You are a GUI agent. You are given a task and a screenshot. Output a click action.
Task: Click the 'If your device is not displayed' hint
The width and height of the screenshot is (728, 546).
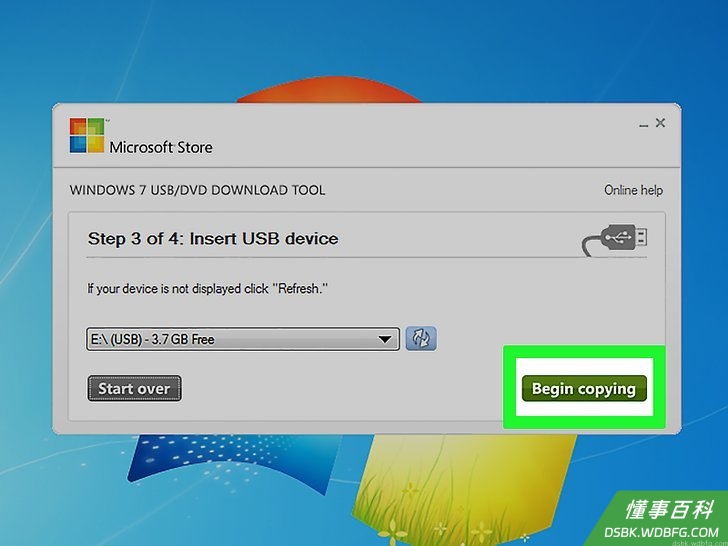tap(208, 289)
